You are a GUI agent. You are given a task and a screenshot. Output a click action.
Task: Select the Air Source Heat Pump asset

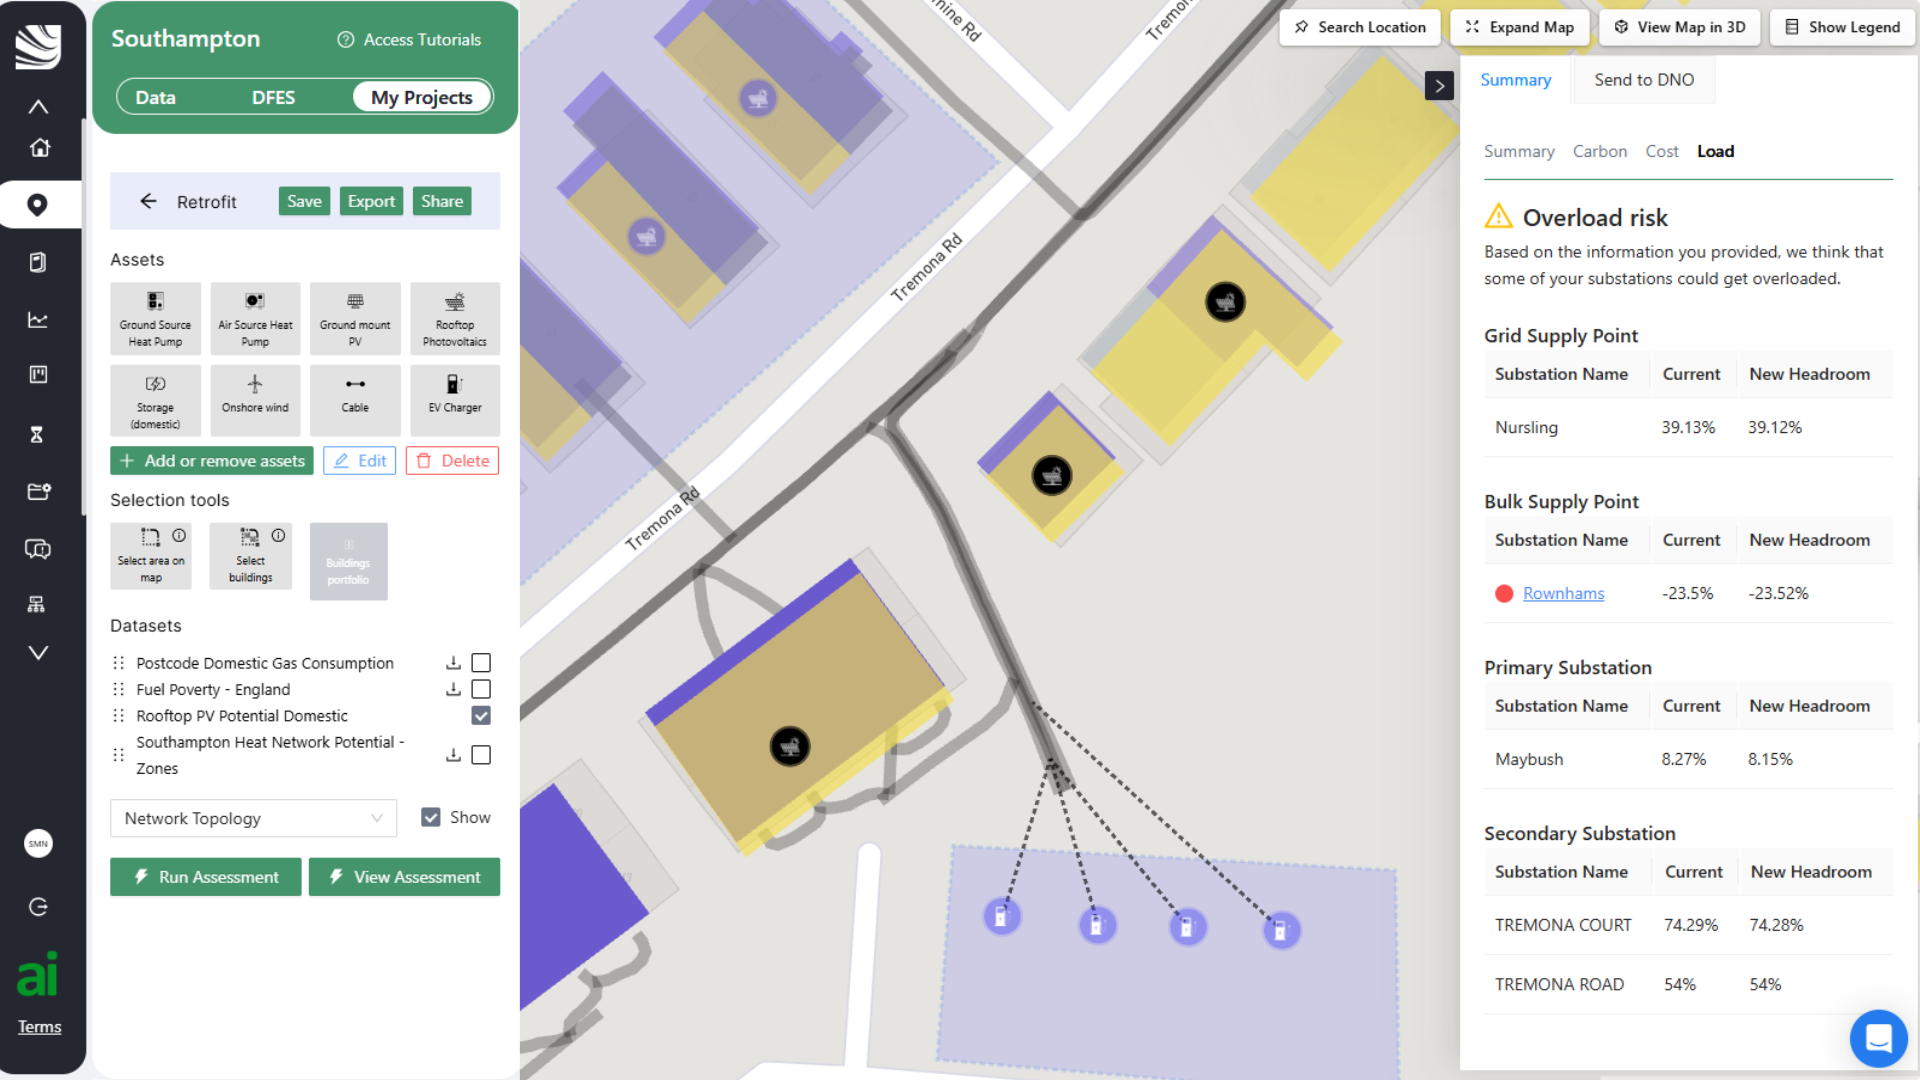coord(255,318)
